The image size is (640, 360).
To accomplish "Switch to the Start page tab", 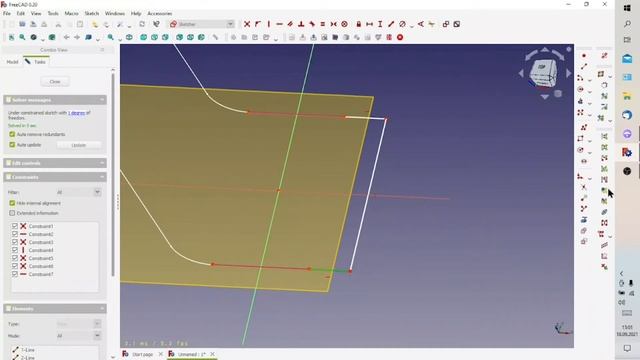I will pyautogui.click(x=142, y=354).
